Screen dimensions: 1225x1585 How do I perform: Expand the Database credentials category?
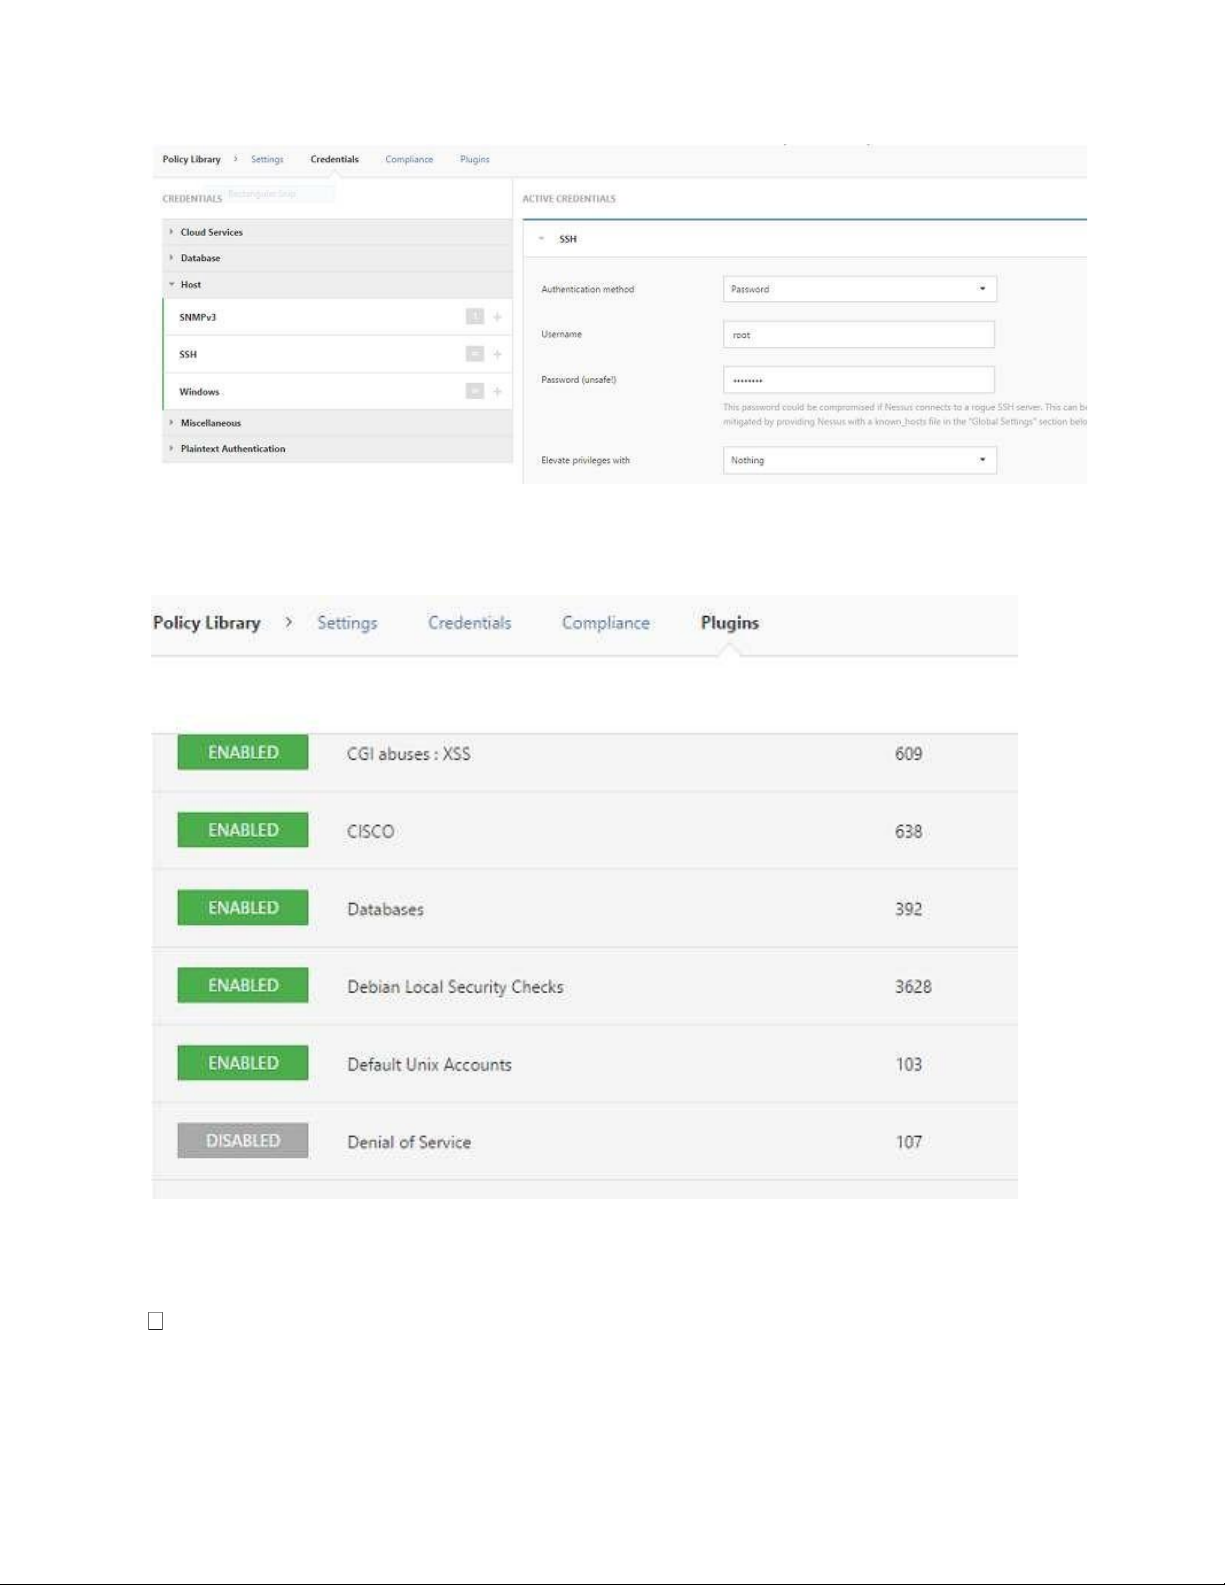point(337,258)
